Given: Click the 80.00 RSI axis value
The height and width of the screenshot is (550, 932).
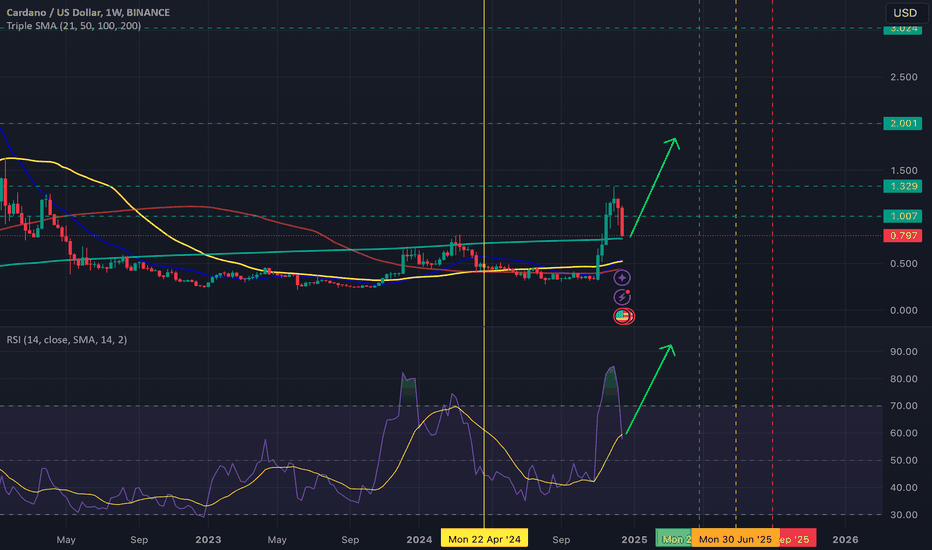Looking at the screenshot, I should [903, 379].
